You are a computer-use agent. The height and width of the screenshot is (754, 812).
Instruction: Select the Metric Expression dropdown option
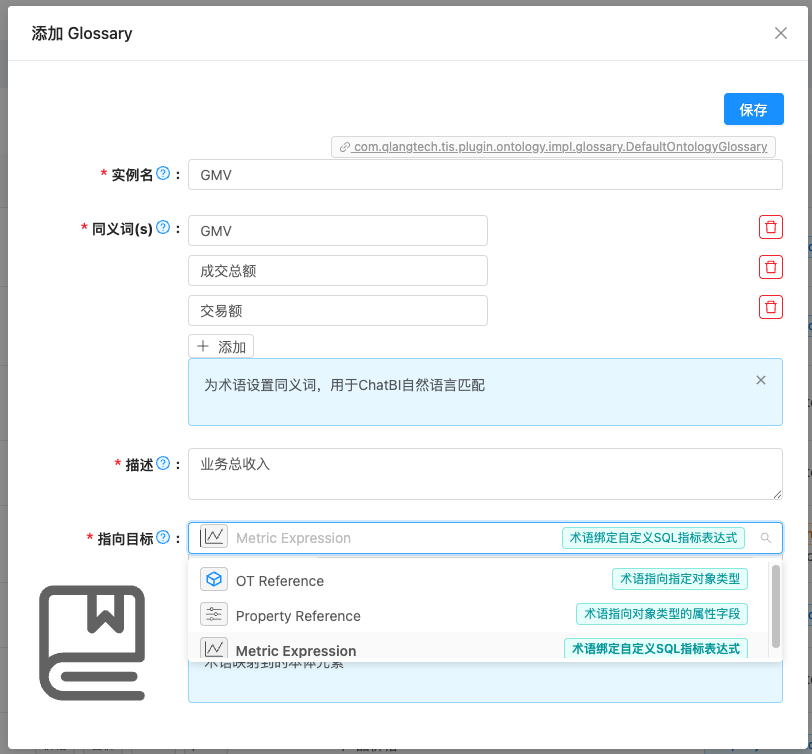tap(478, 647)
